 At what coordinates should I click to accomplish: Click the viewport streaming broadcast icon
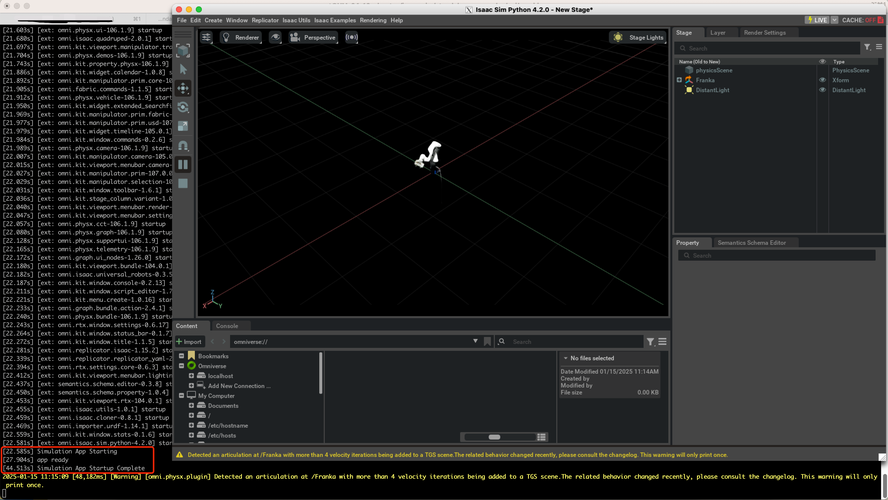[352, 37]
